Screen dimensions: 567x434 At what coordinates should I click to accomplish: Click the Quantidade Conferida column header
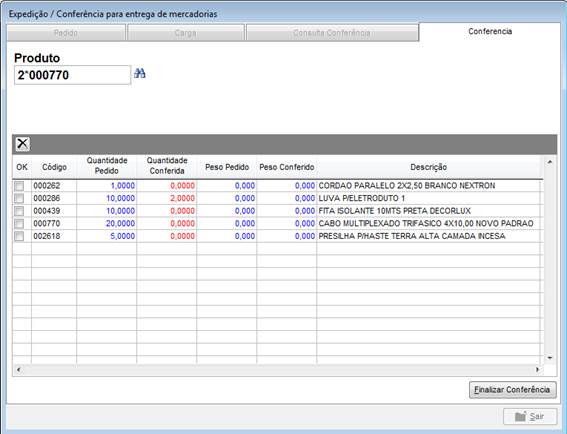[x=167, y=166]
